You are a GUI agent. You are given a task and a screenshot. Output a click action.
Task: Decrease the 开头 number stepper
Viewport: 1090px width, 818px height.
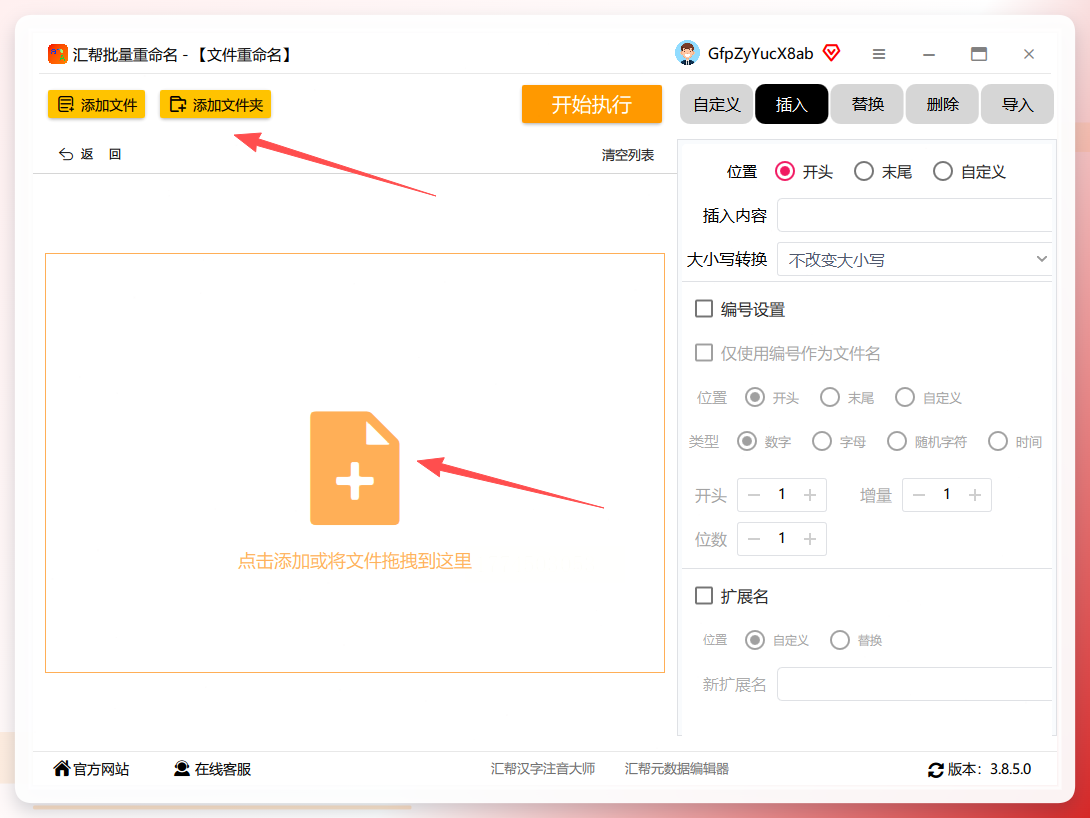[x=754, y=495]
